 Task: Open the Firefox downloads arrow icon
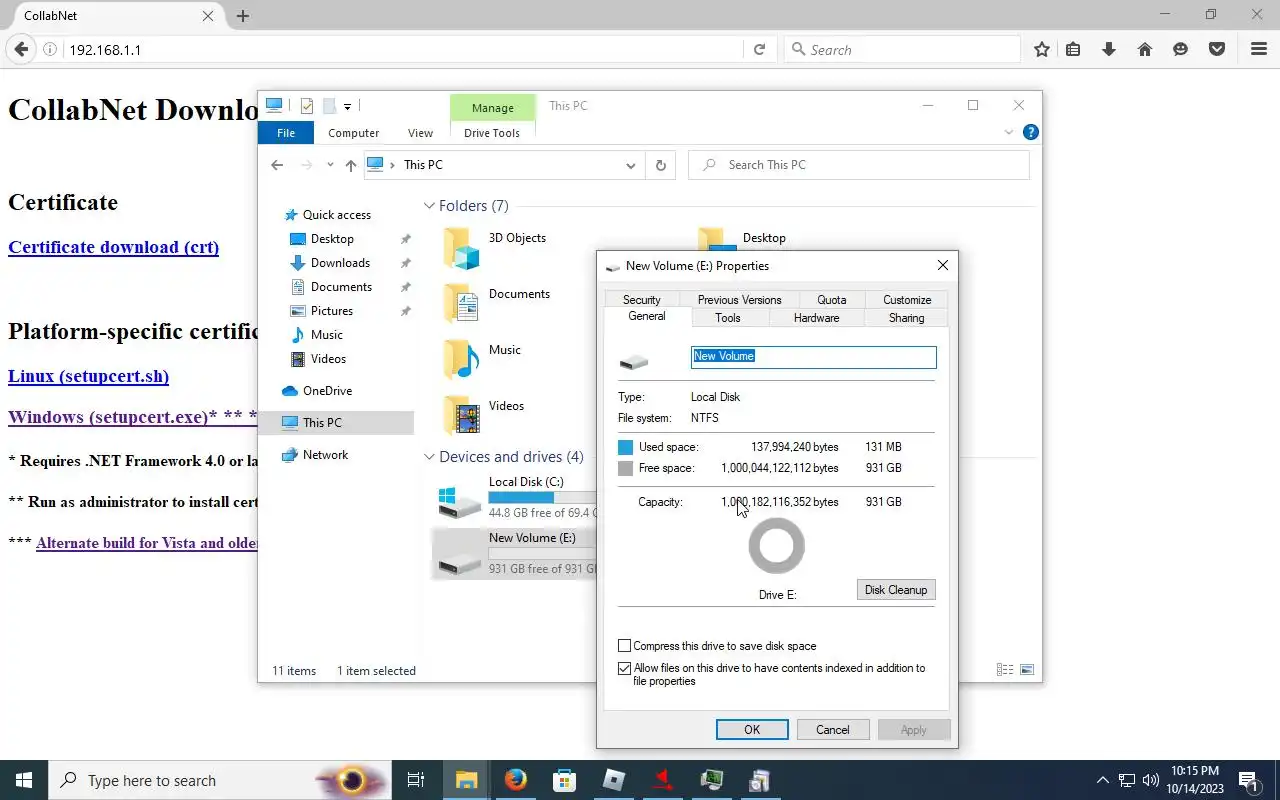[x=1109, y=49]
